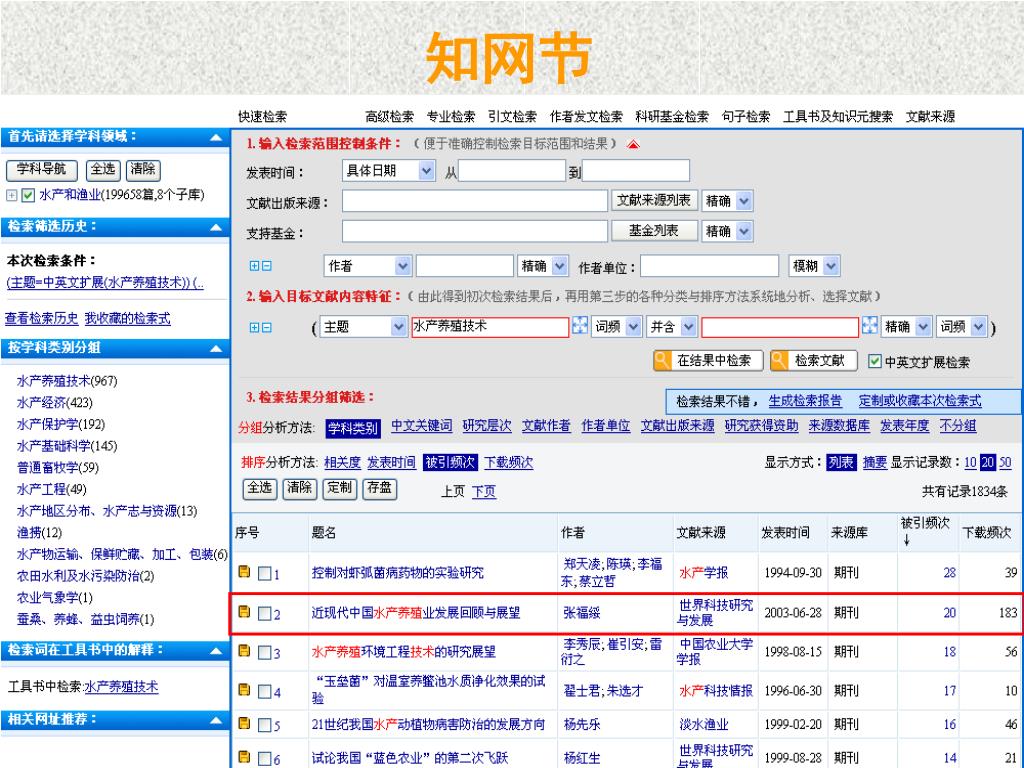
Task: Switch to 专业检索 tab
Action: click(451, 117)
